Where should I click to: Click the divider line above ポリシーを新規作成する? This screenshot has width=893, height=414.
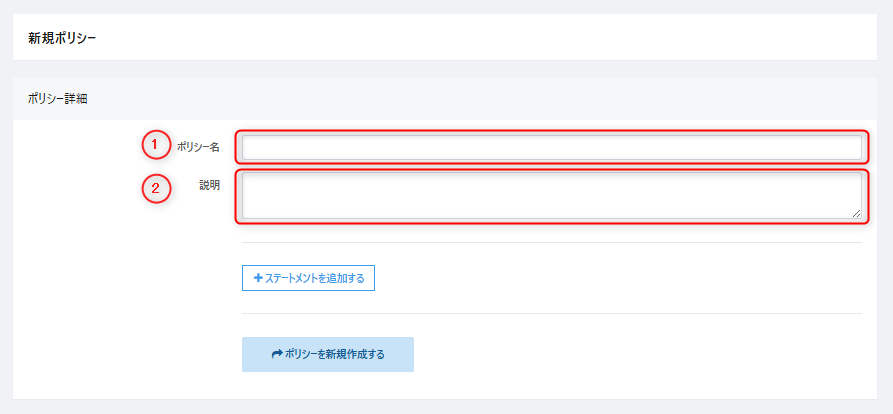pyautogui.click(x=551, y=314)
